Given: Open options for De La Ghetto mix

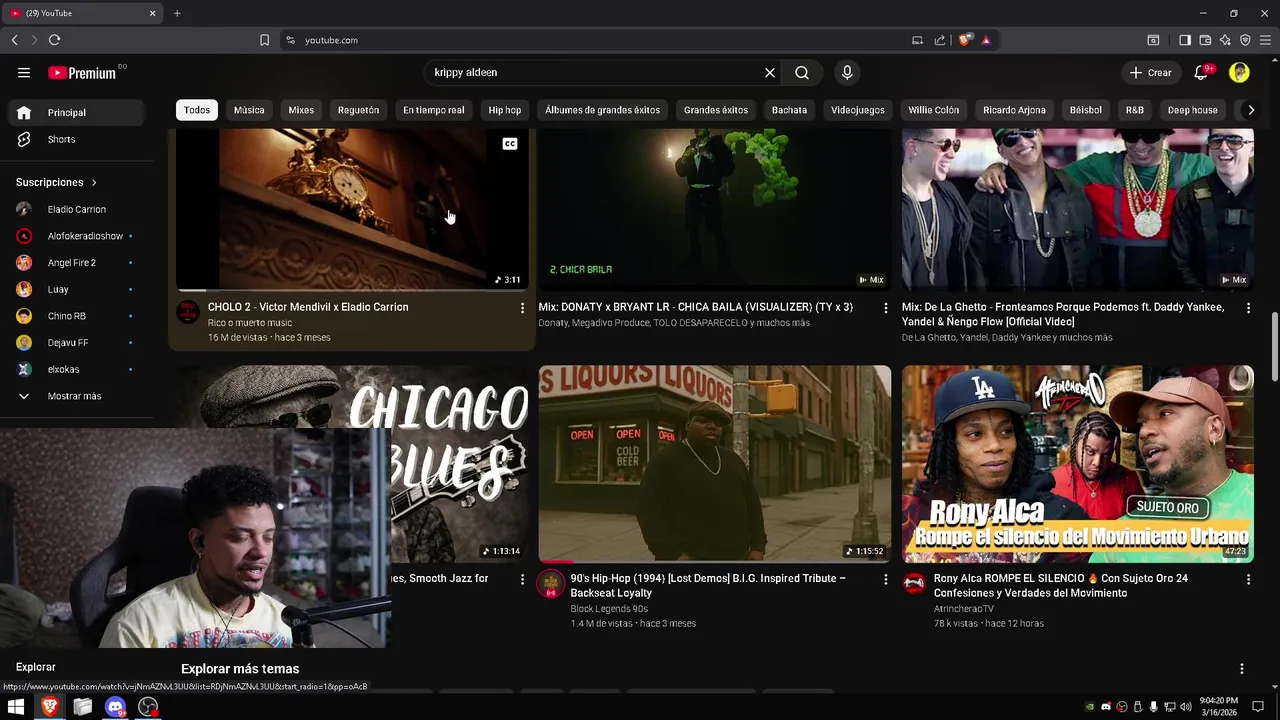Looking at the screenshot, I should tap(1248, 308).
